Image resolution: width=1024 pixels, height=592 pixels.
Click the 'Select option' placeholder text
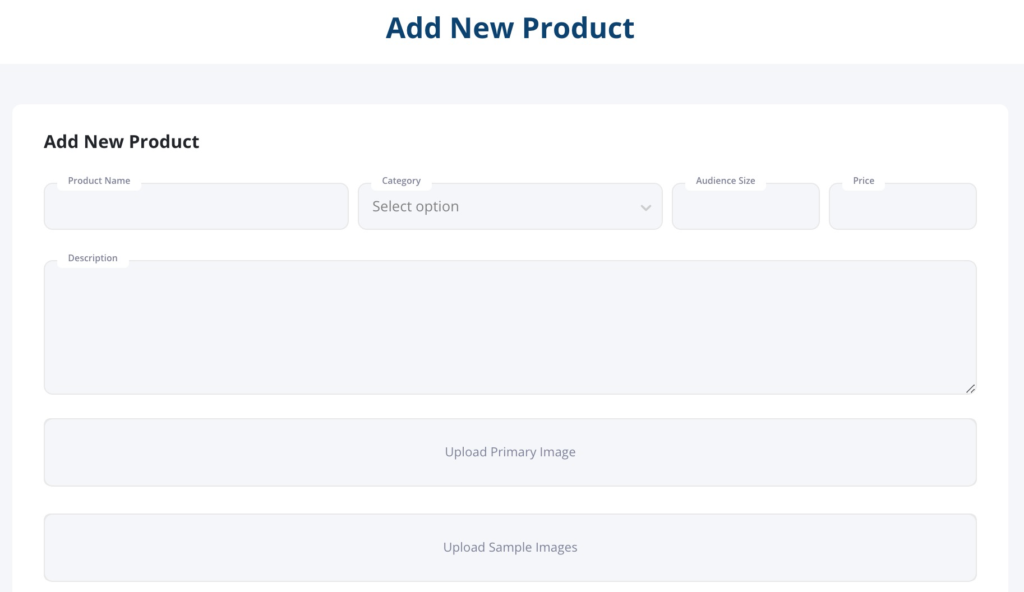coord(415,206)
